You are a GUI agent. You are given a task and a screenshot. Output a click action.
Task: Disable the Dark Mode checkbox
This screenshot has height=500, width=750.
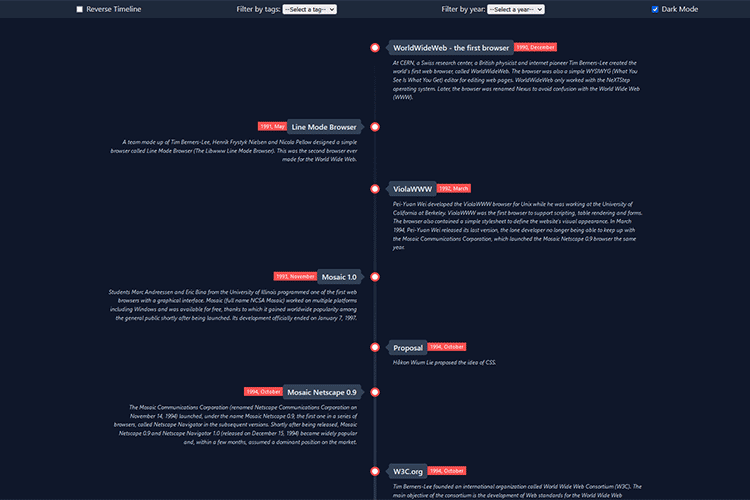click(655, 9)
